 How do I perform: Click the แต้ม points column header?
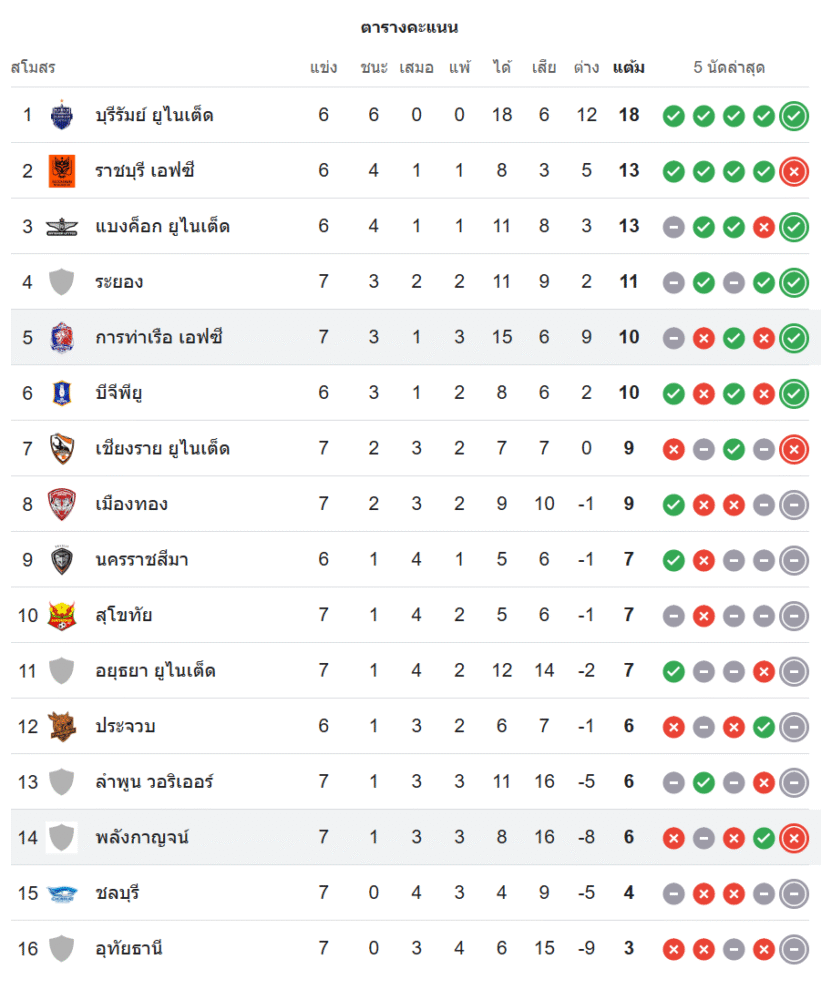click(628, 68)
